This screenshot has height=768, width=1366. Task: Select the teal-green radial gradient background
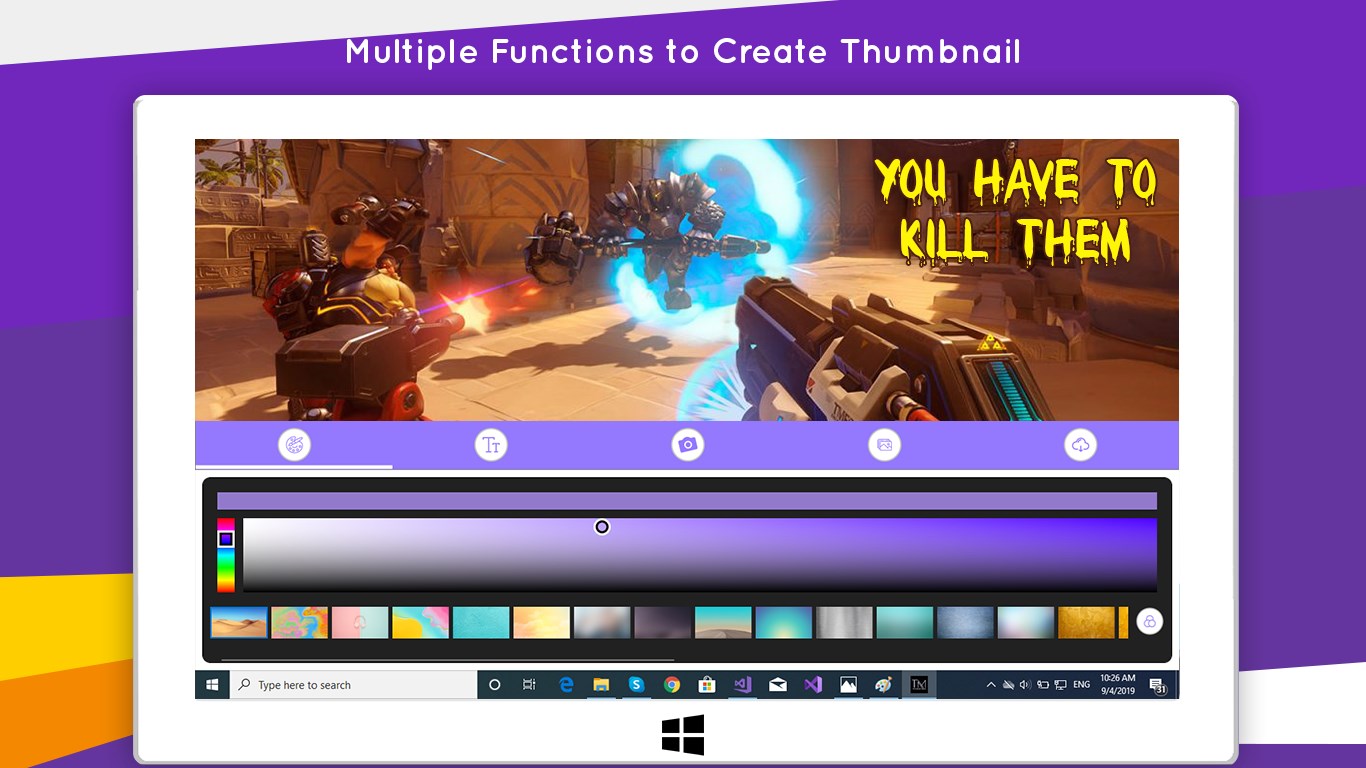click(x=784, y=622)
